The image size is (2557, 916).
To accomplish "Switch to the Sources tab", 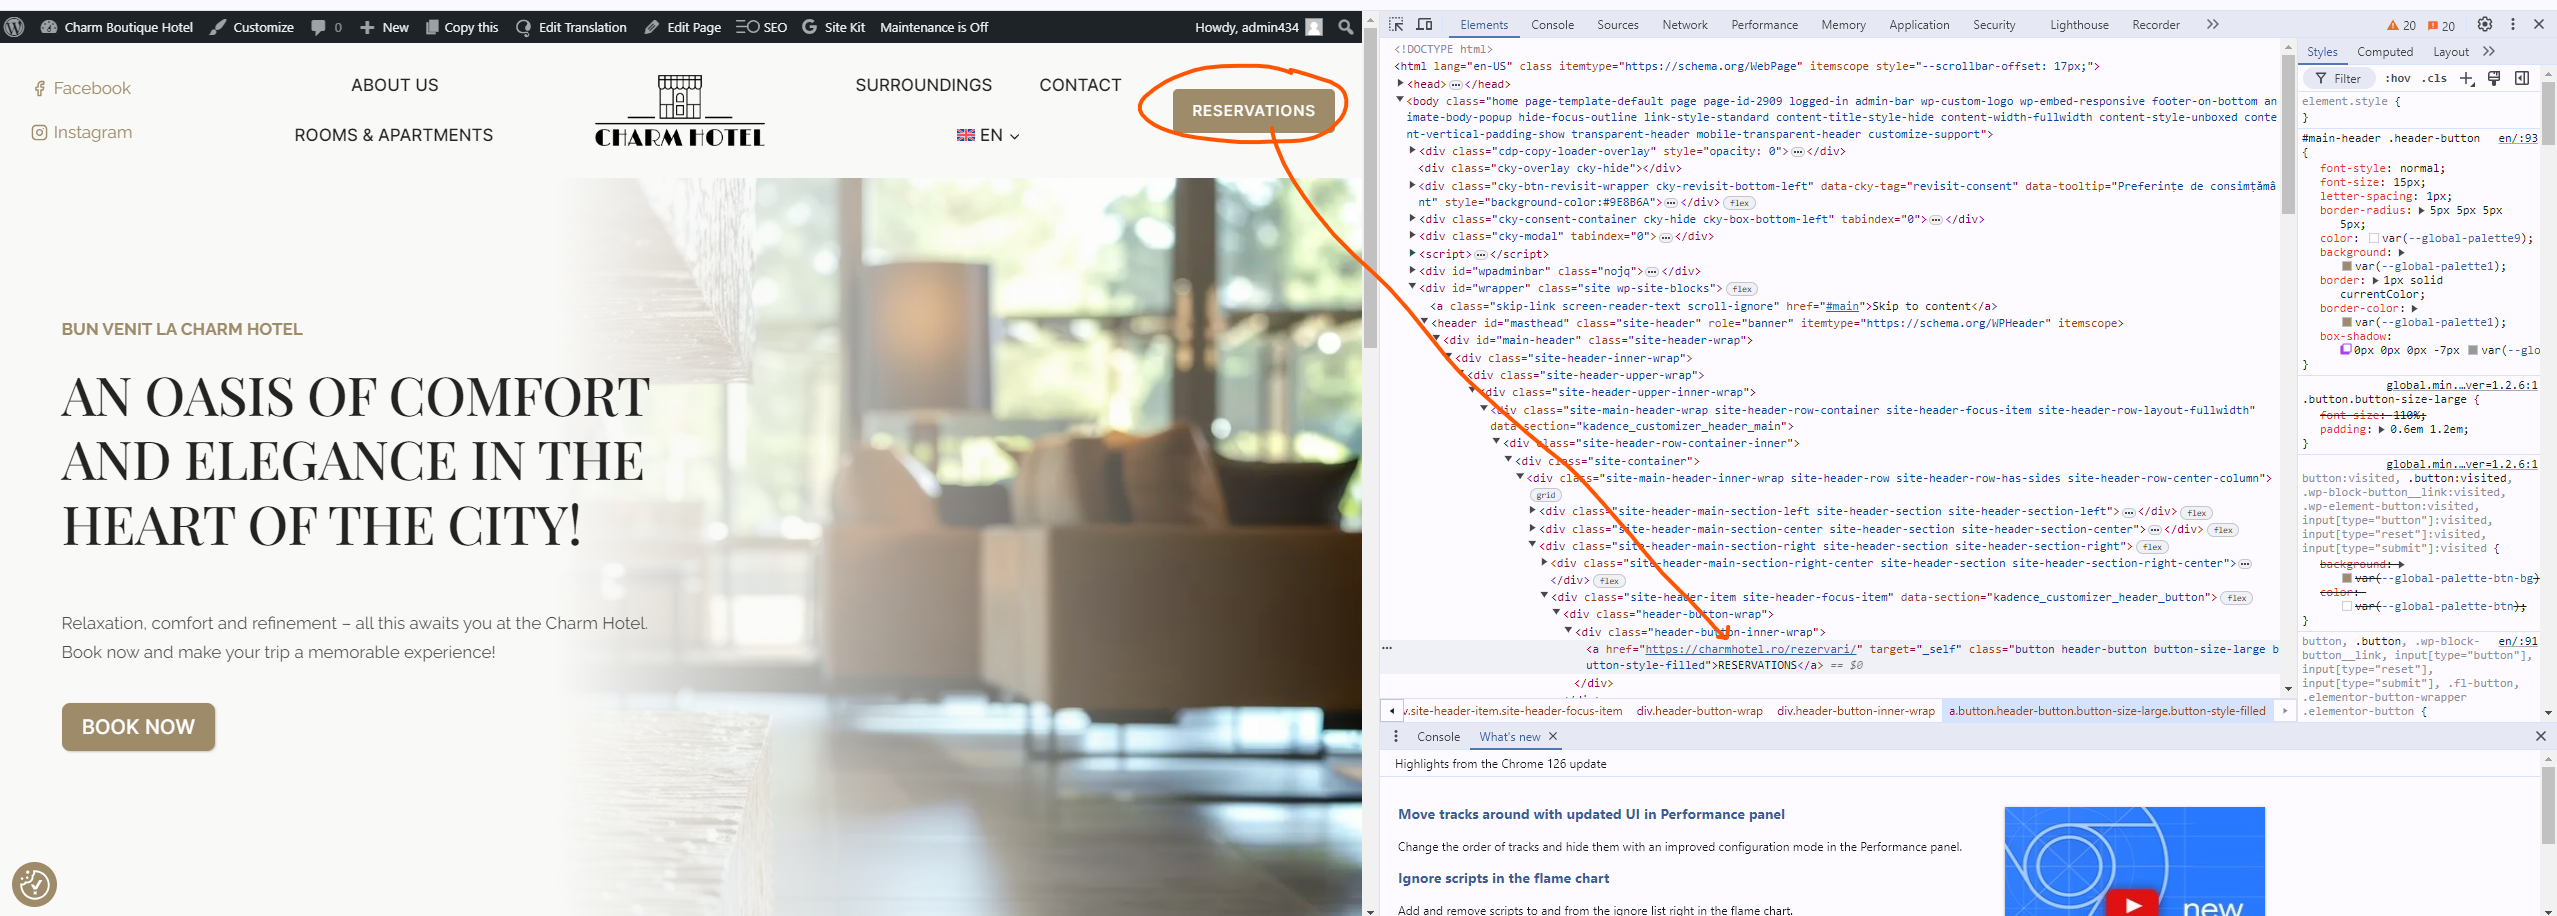I will pos(1617,25).
